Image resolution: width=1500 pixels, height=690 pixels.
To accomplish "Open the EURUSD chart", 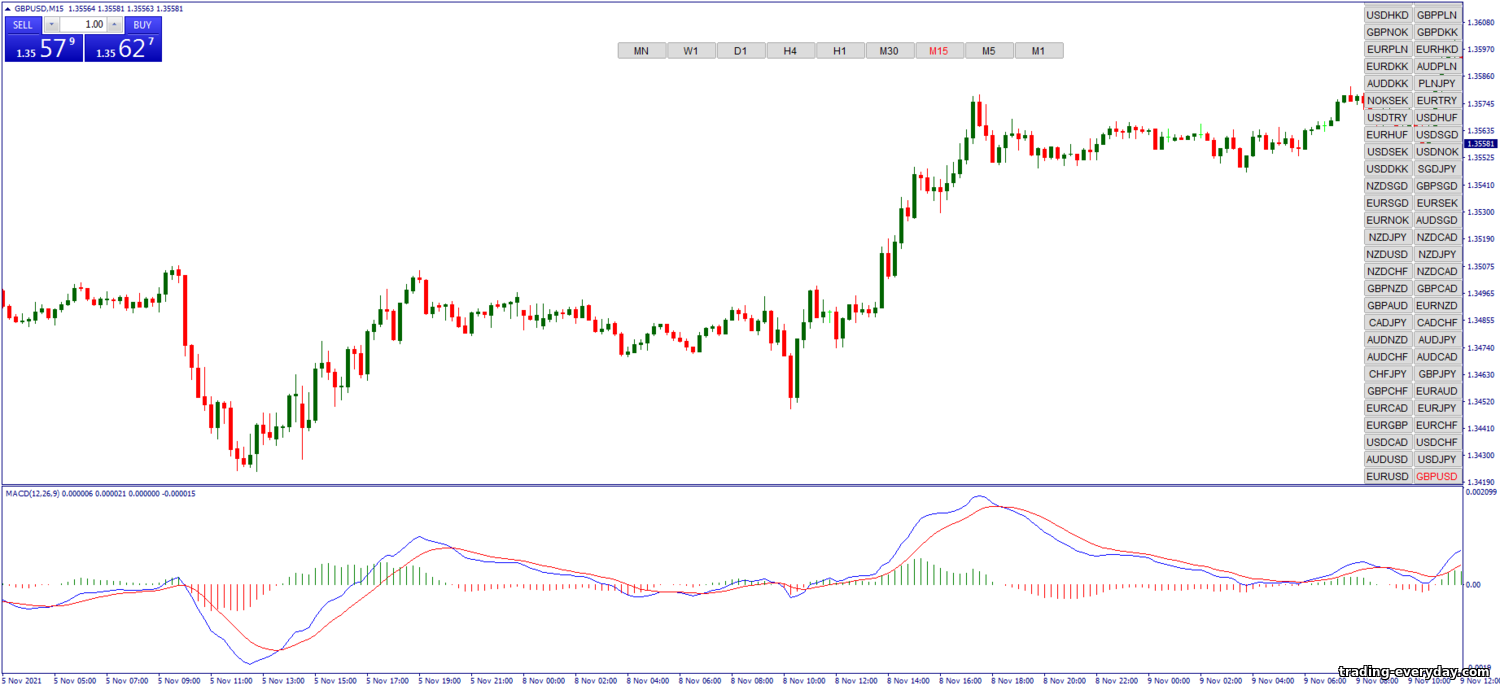I will (x=1388, y=476).
